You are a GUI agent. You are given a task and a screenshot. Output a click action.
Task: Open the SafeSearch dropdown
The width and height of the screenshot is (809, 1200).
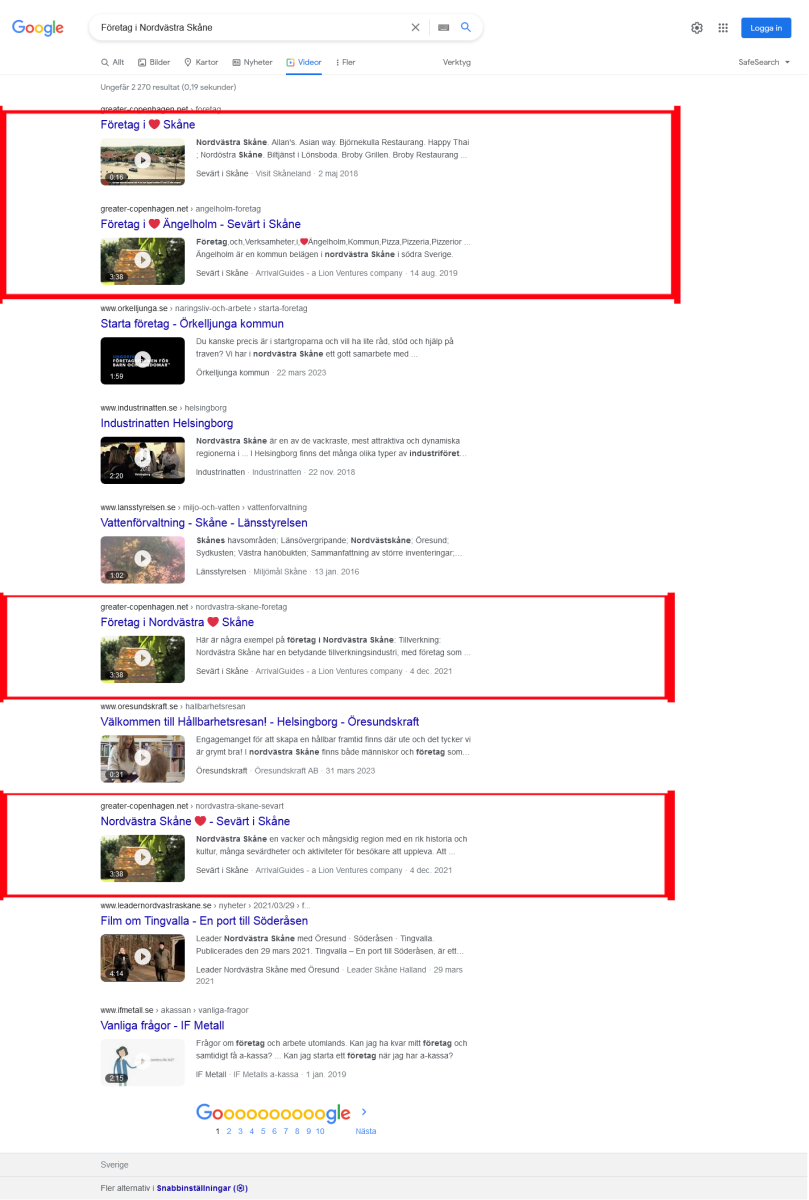click(x=764, y=62)
